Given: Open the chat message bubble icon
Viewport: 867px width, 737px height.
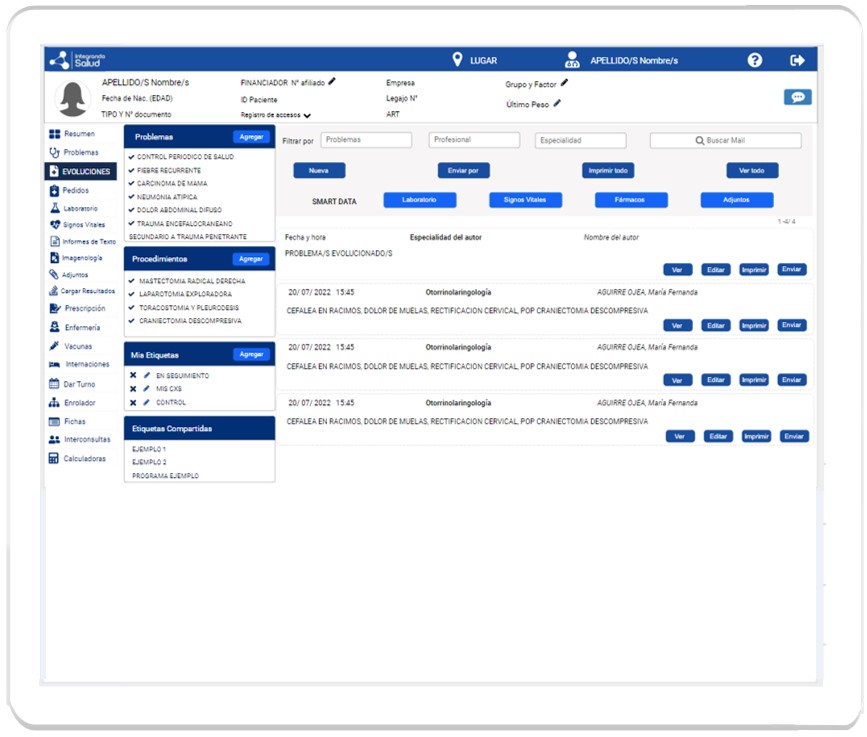Looking at the screenshot, I should tap(797, 97).
